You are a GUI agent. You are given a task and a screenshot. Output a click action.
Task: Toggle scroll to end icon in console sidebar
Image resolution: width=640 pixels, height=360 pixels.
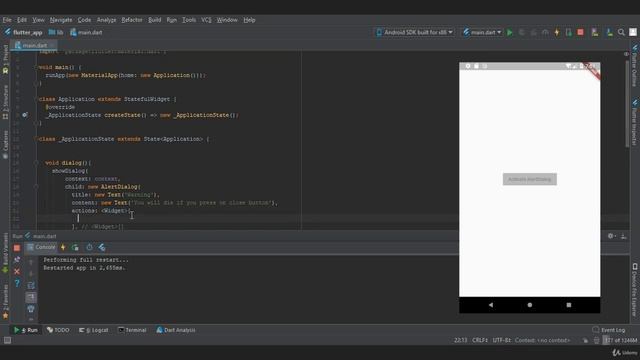(x=31, y=297)
